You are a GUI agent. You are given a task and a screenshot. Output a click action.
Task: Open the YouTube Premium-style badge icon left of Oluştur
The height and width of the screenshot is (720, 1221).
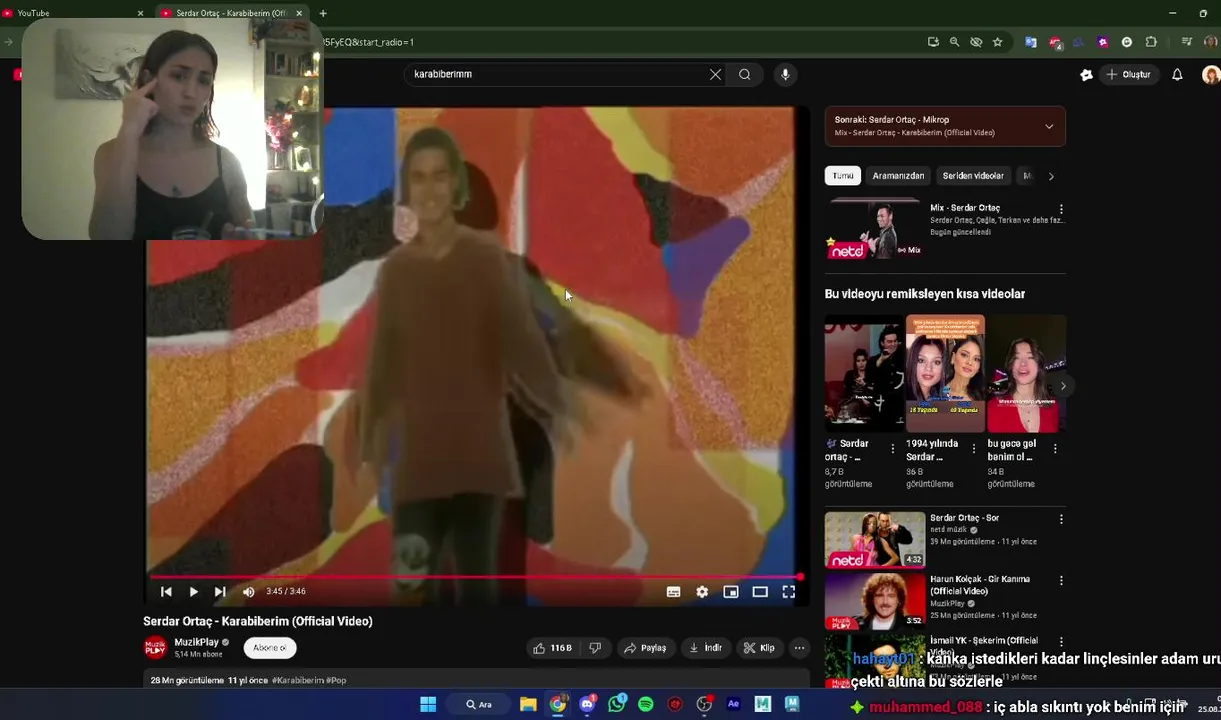point(1086,74)
